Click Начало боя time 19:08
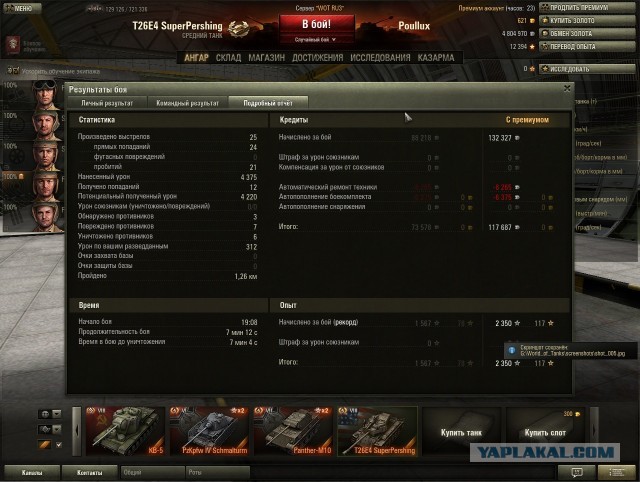640x482 pixels. tap(249, 322)
